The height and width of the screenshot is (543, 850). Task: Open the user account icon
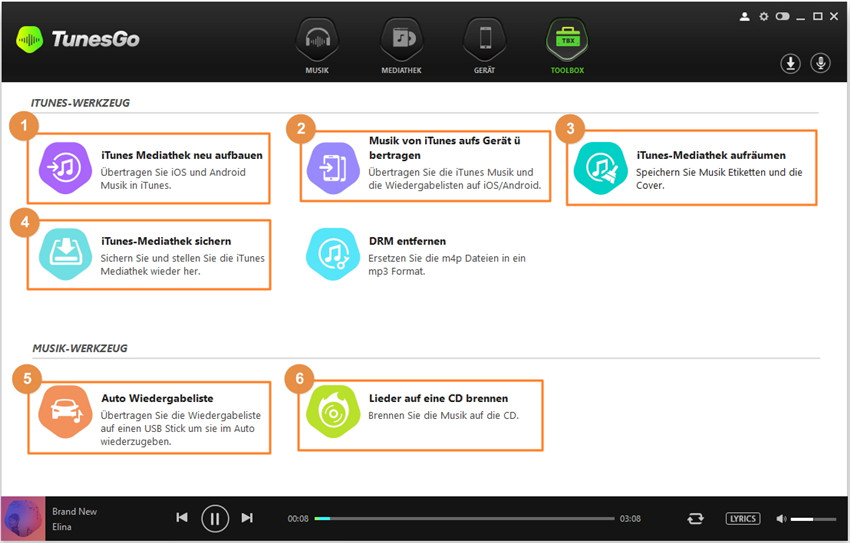pos(745,17)
